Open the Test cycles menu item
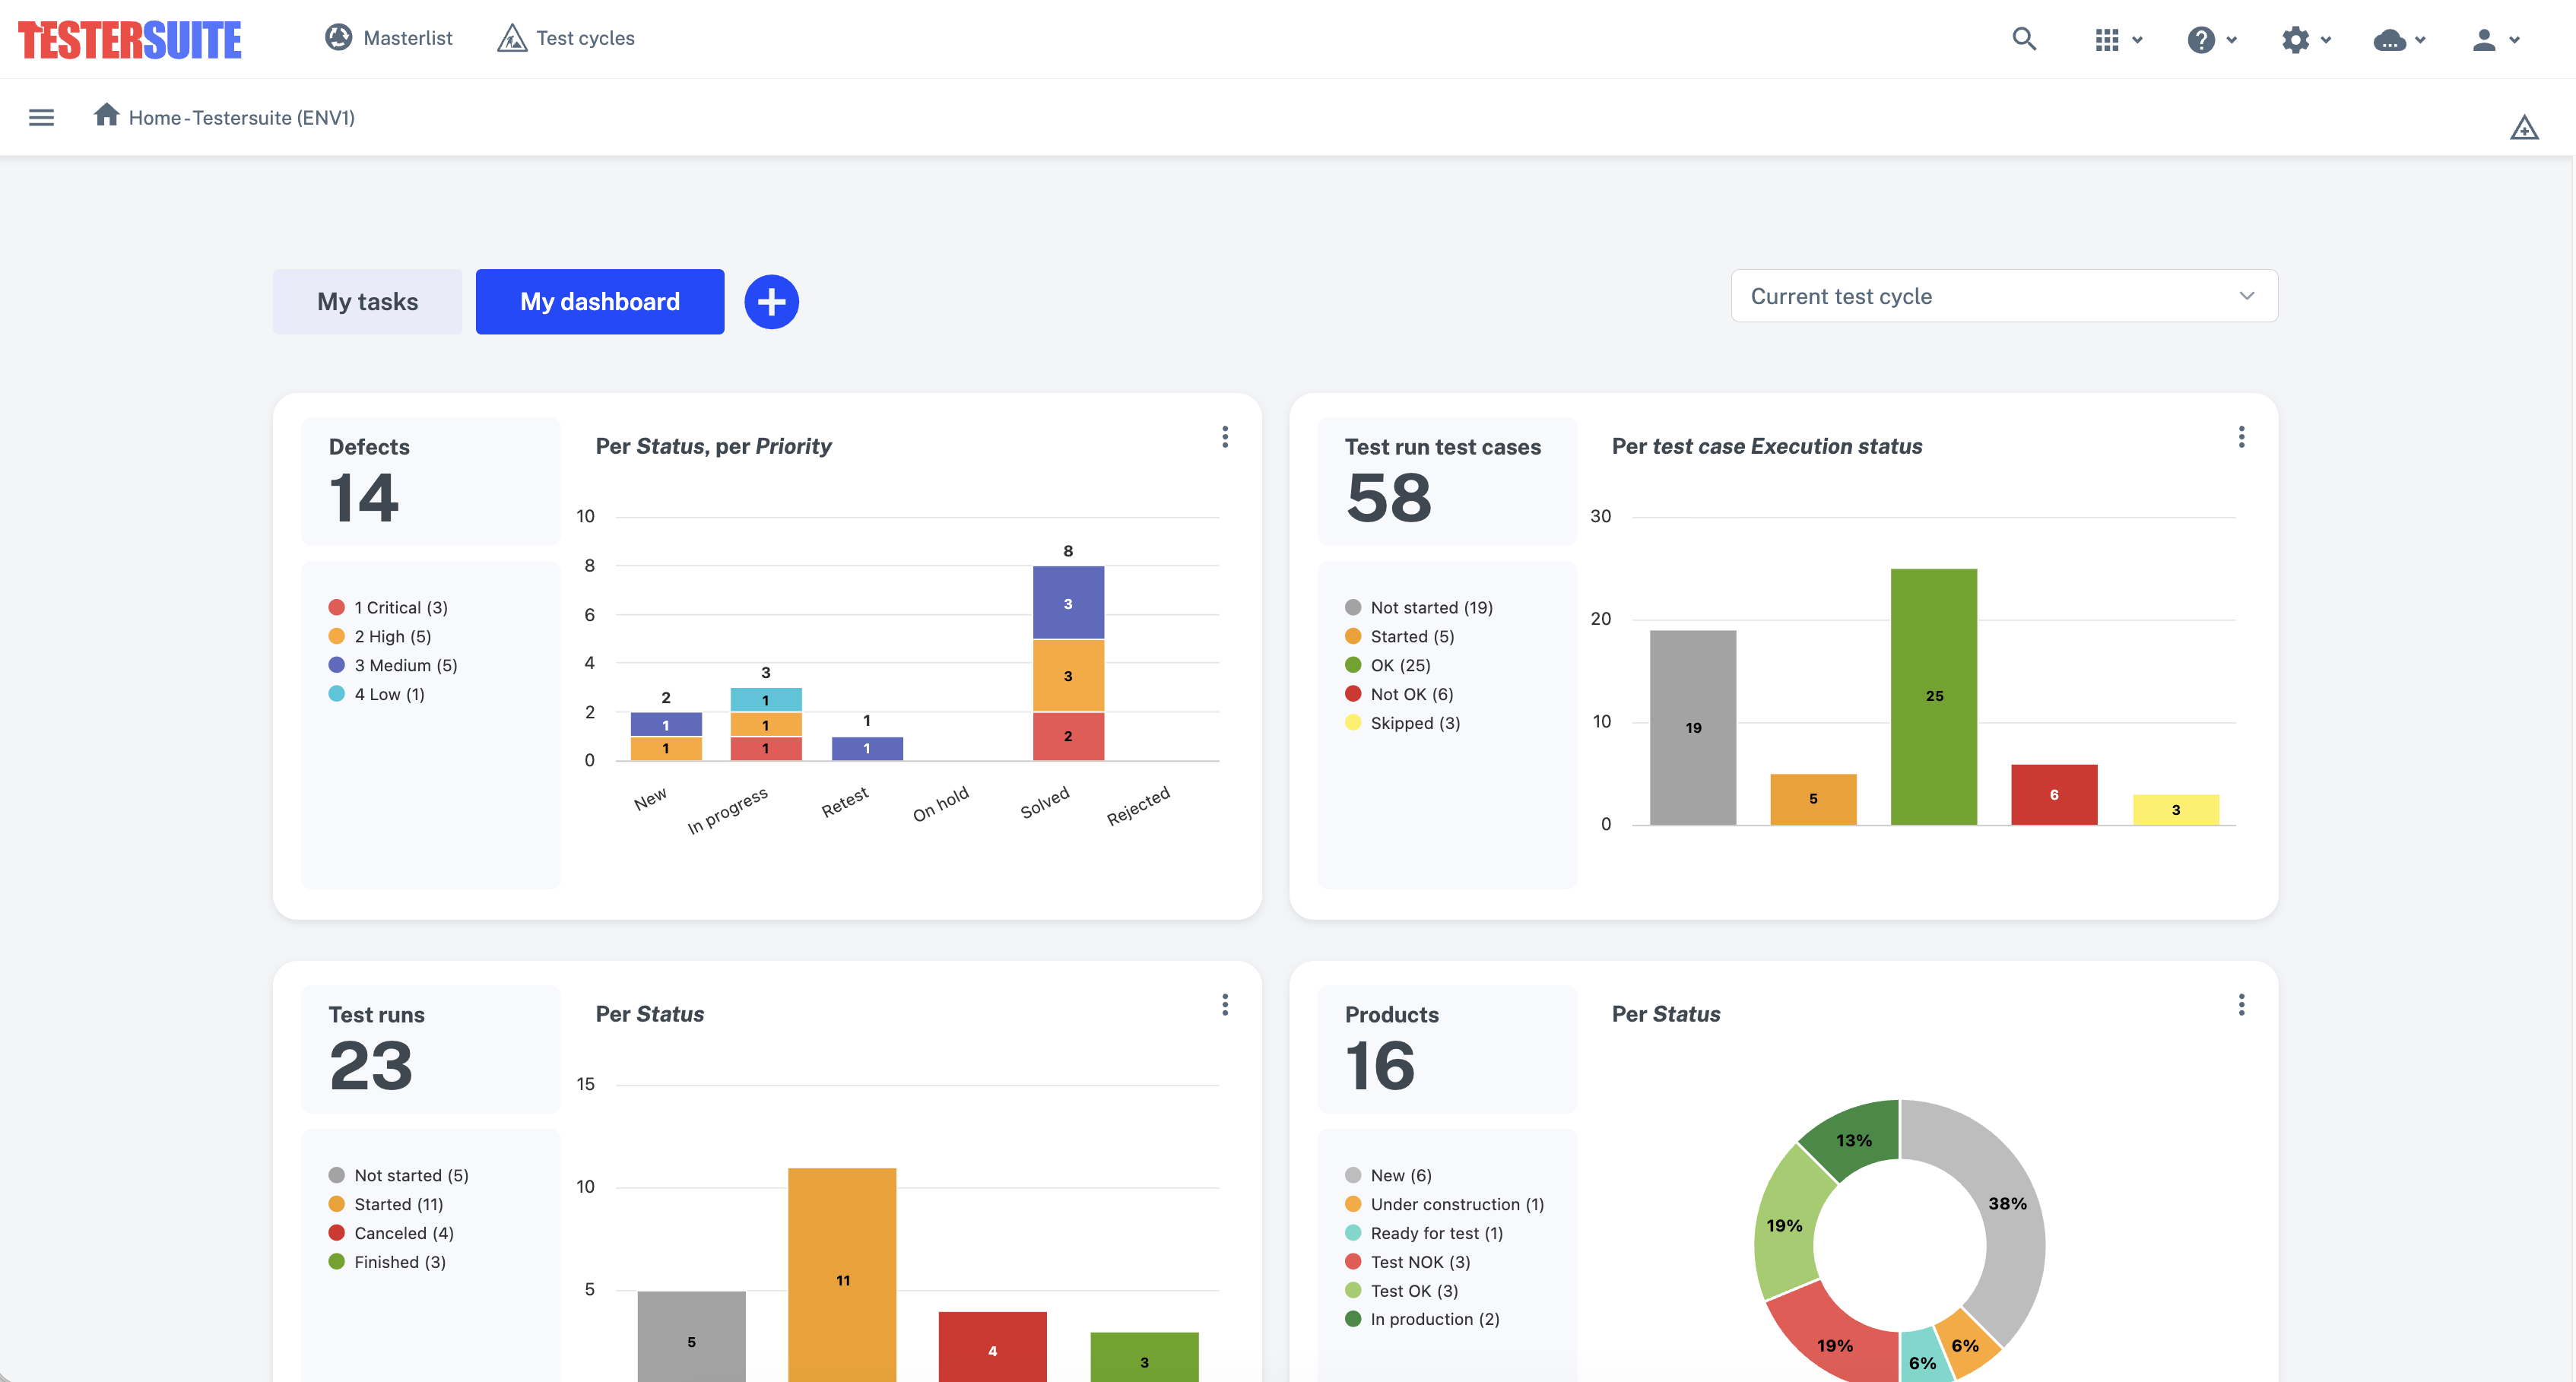 point(566,38)
